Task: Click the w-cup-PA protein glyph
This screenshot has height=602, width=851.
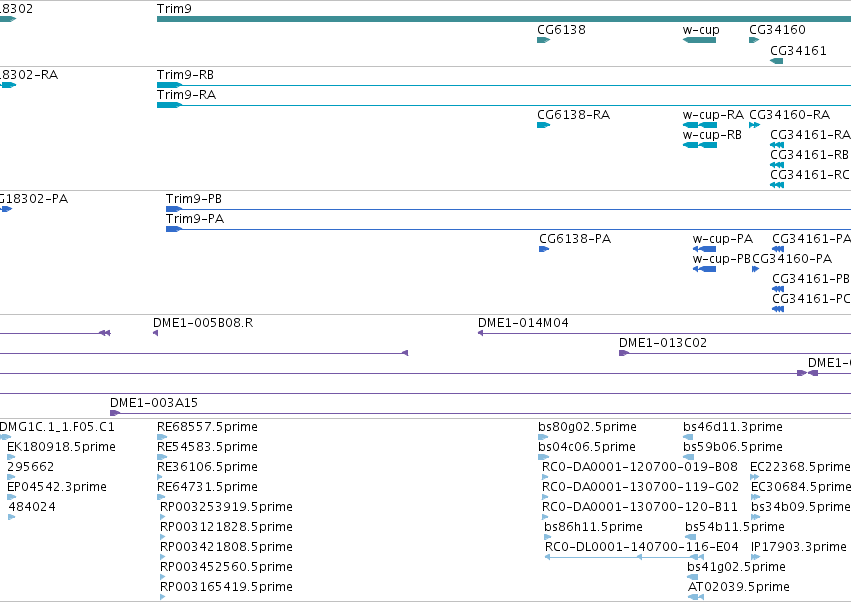Action: pyautogui.click(x=704, y=249)
